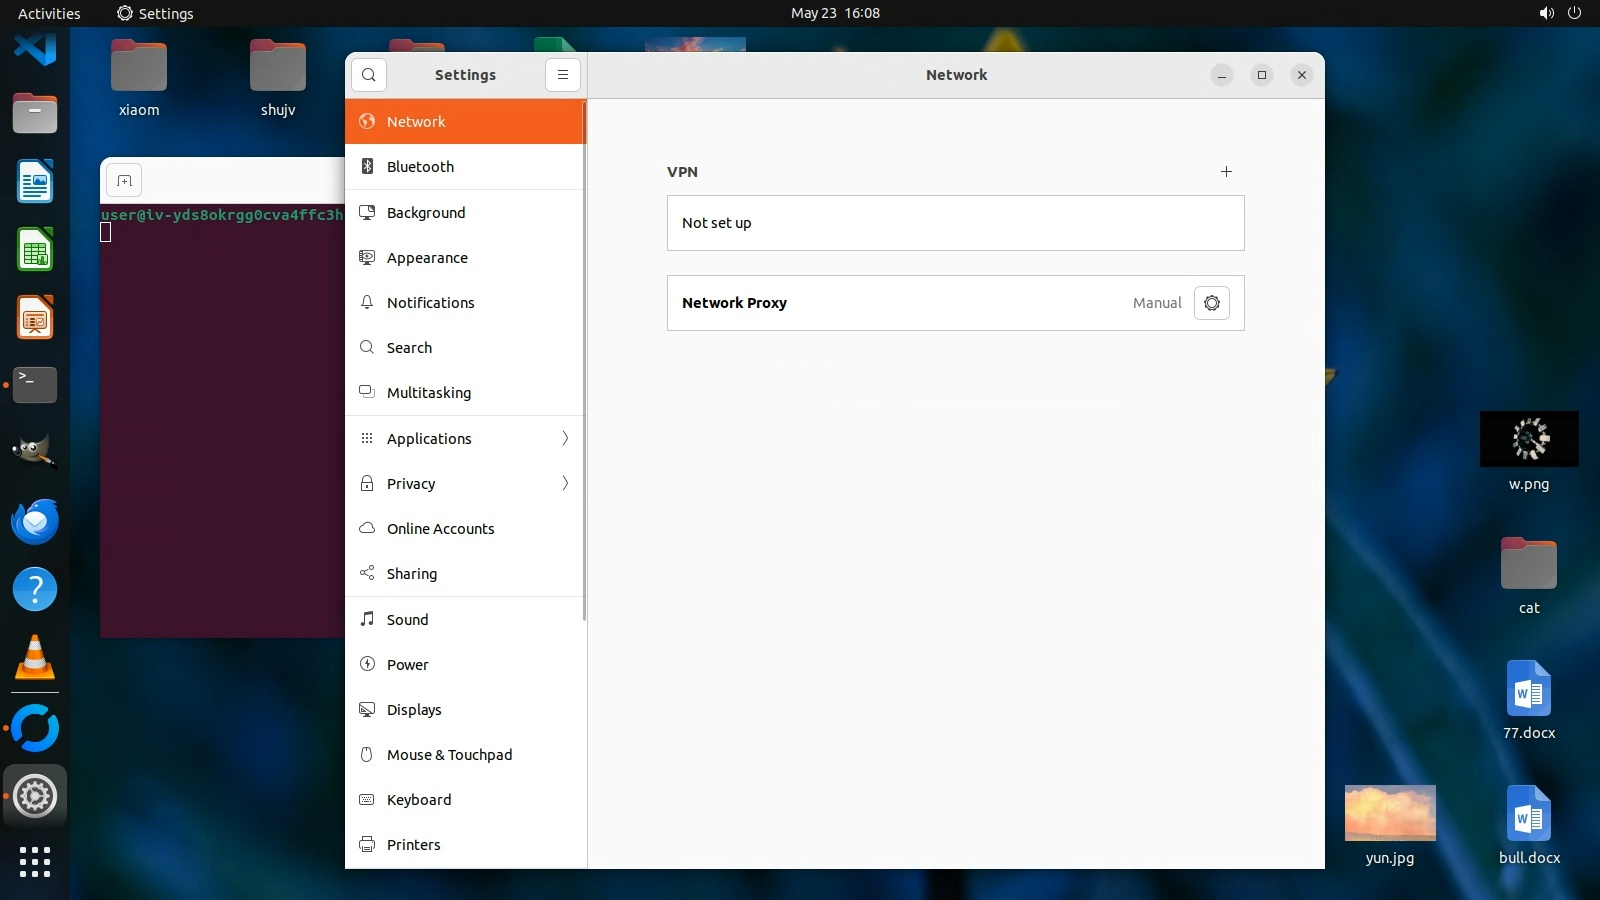Open the system volume and power menu

pos(1560,13)
